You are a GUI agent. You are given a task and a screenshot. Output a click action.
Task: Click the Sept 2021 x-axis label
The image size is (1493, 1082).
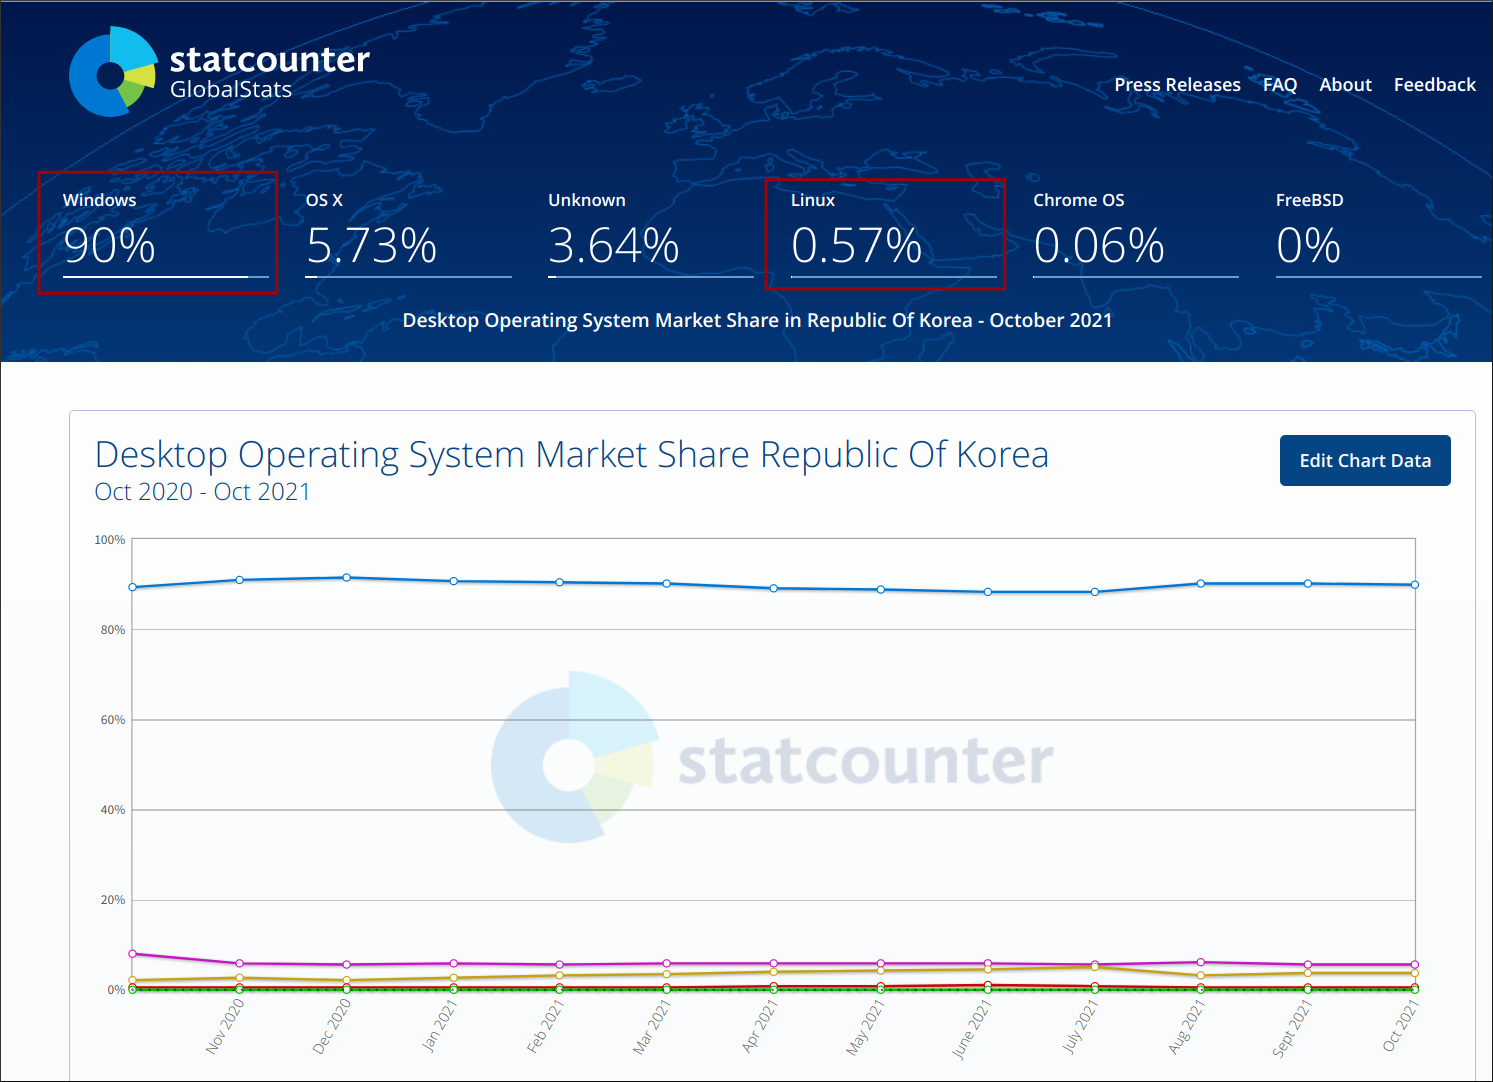[x=1292, y=1028]
